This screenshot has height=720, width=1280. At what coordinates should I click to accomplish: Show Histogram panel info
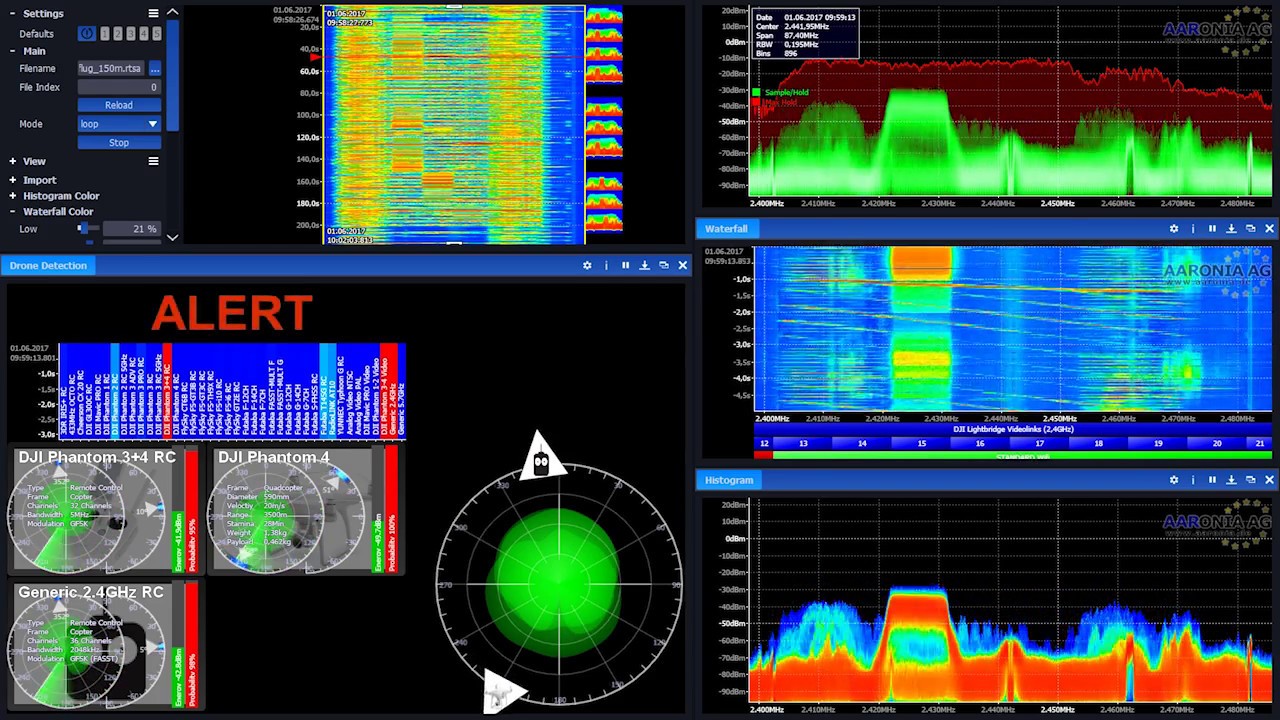point(1193,480)
